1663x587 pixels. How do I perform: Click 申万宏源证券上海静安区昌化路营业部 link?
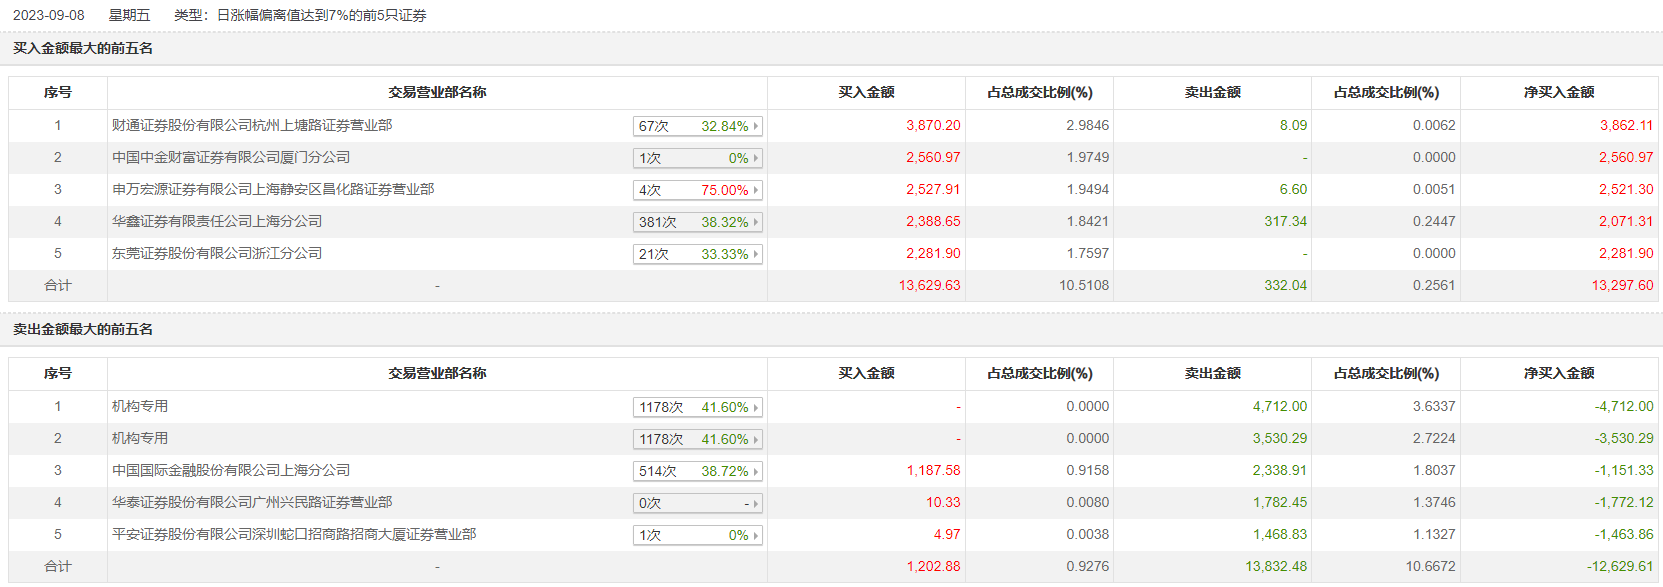(x=273, y=189)
